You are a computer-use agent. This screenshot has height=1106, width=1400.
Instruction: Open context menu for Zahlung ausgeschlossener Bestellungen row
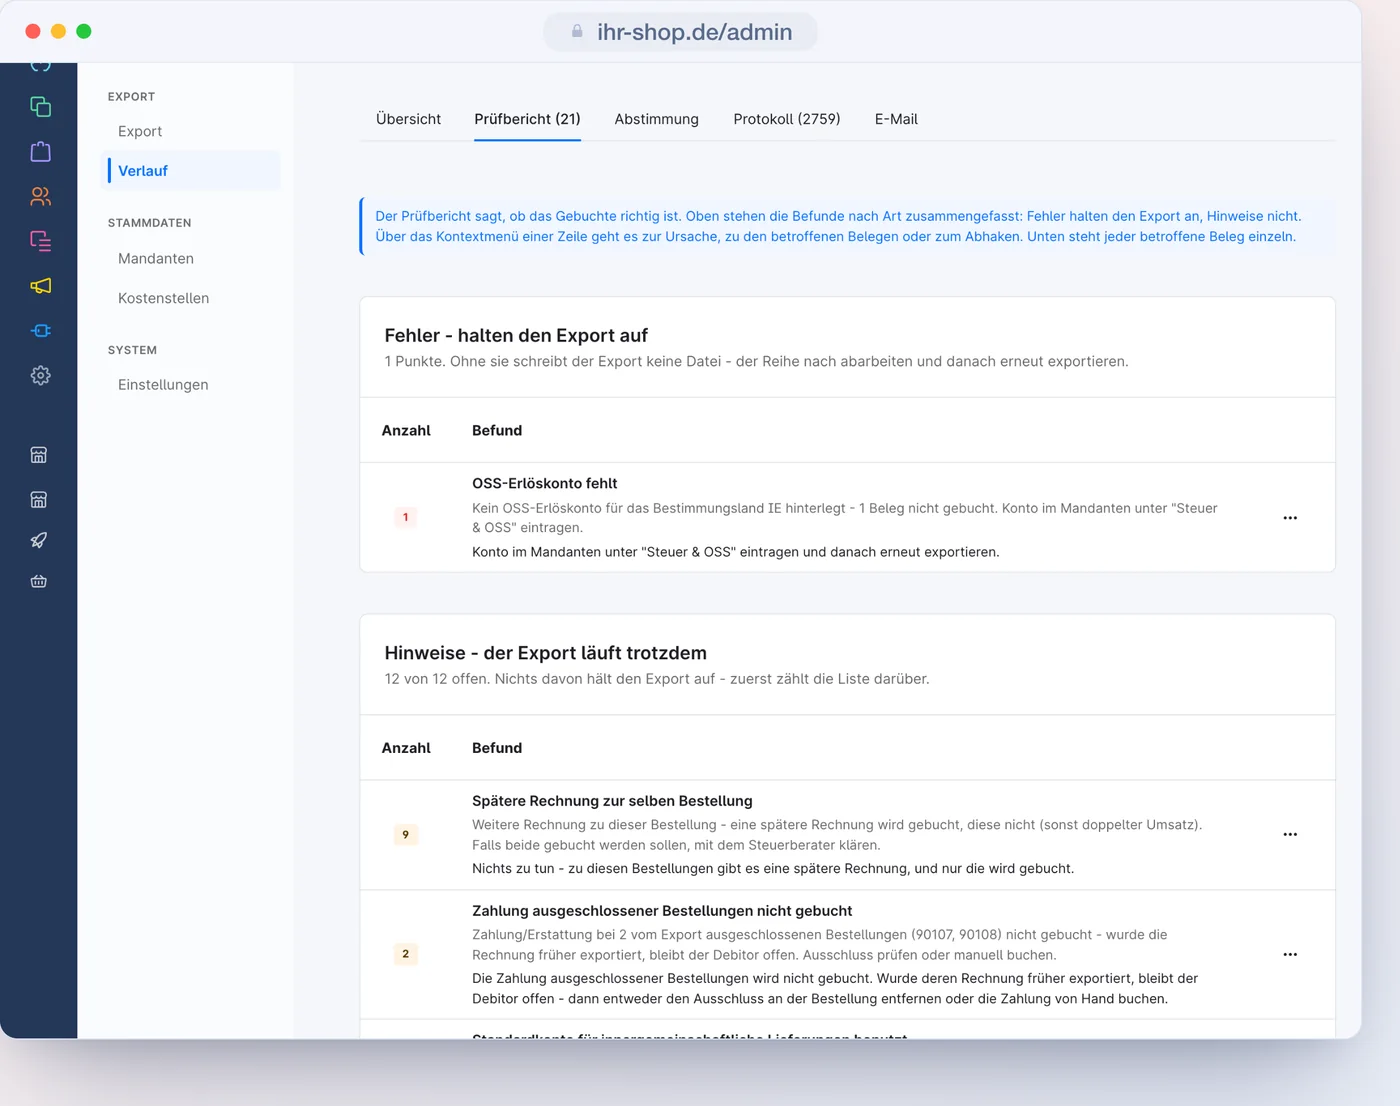click(x=1290, y=954)
